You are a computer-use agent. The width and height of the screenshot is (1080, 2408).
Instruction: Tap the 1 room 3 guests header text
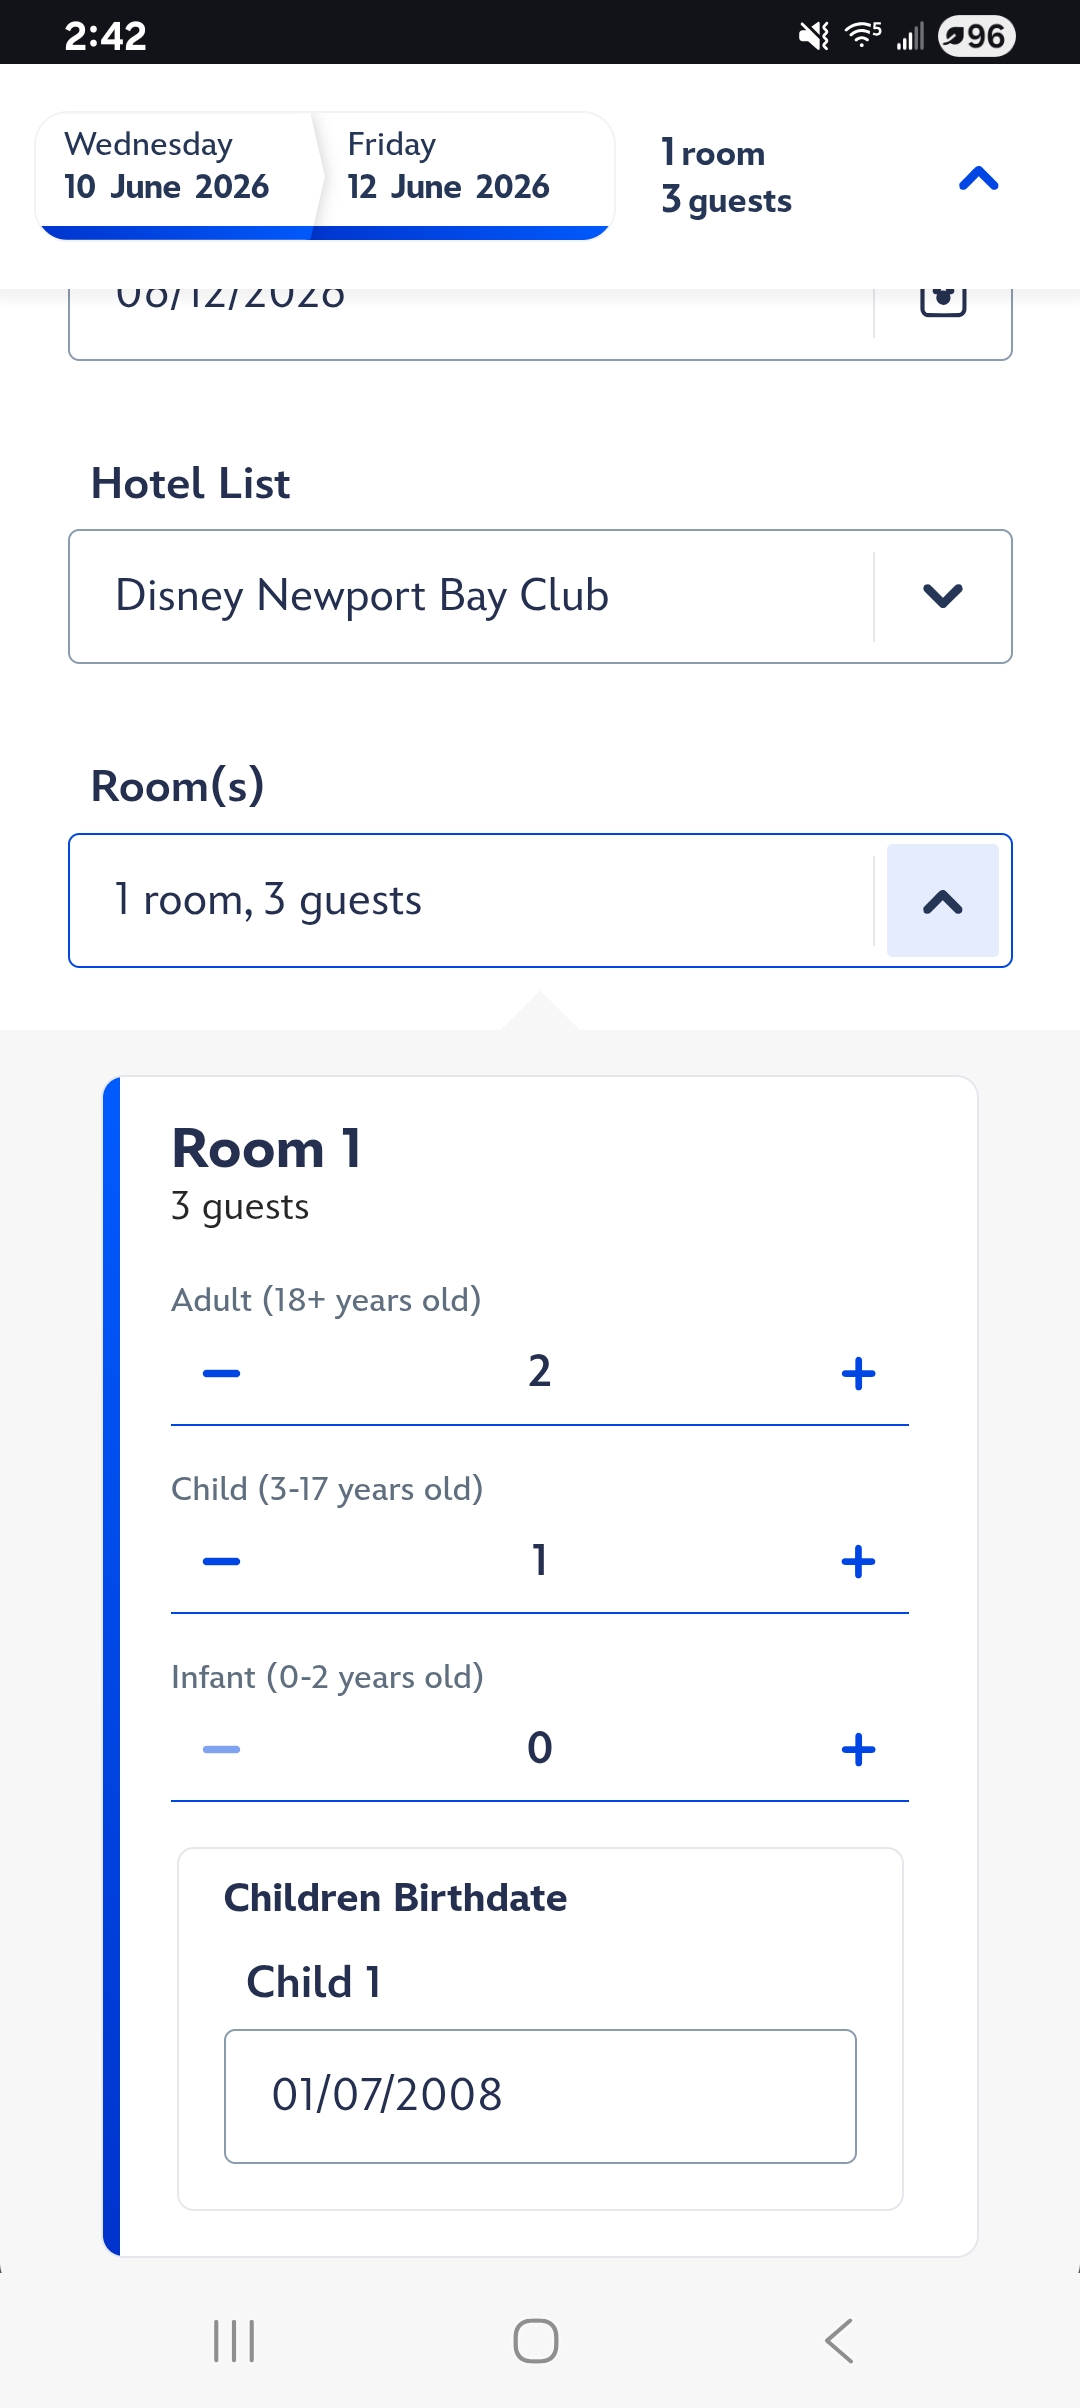tap(727, 177)
